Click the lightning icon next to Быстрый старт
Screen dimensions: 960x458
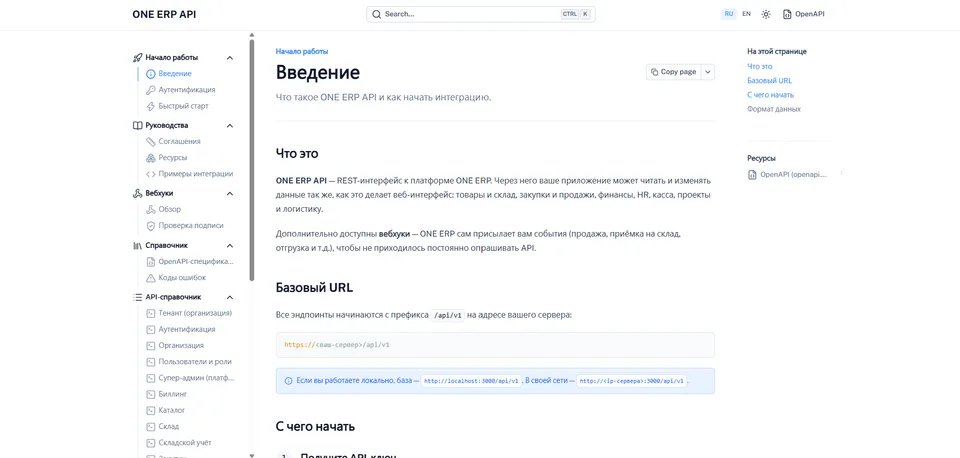click(151, 106)
